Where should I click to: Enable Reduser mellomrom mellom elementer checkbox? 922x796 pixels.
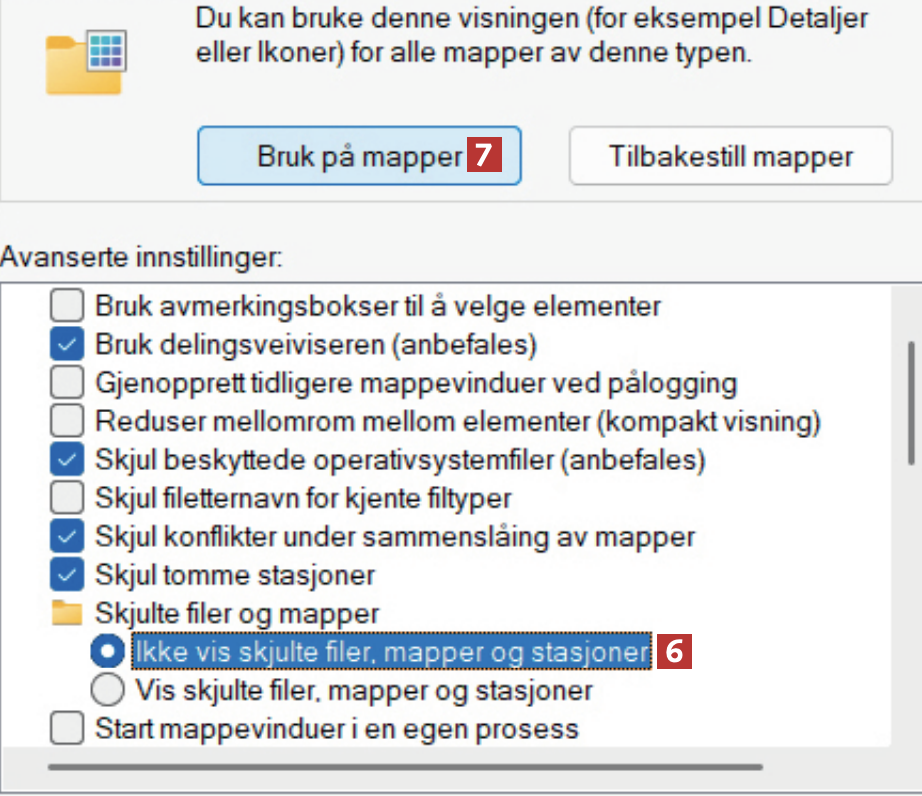[x=67, y=421]
